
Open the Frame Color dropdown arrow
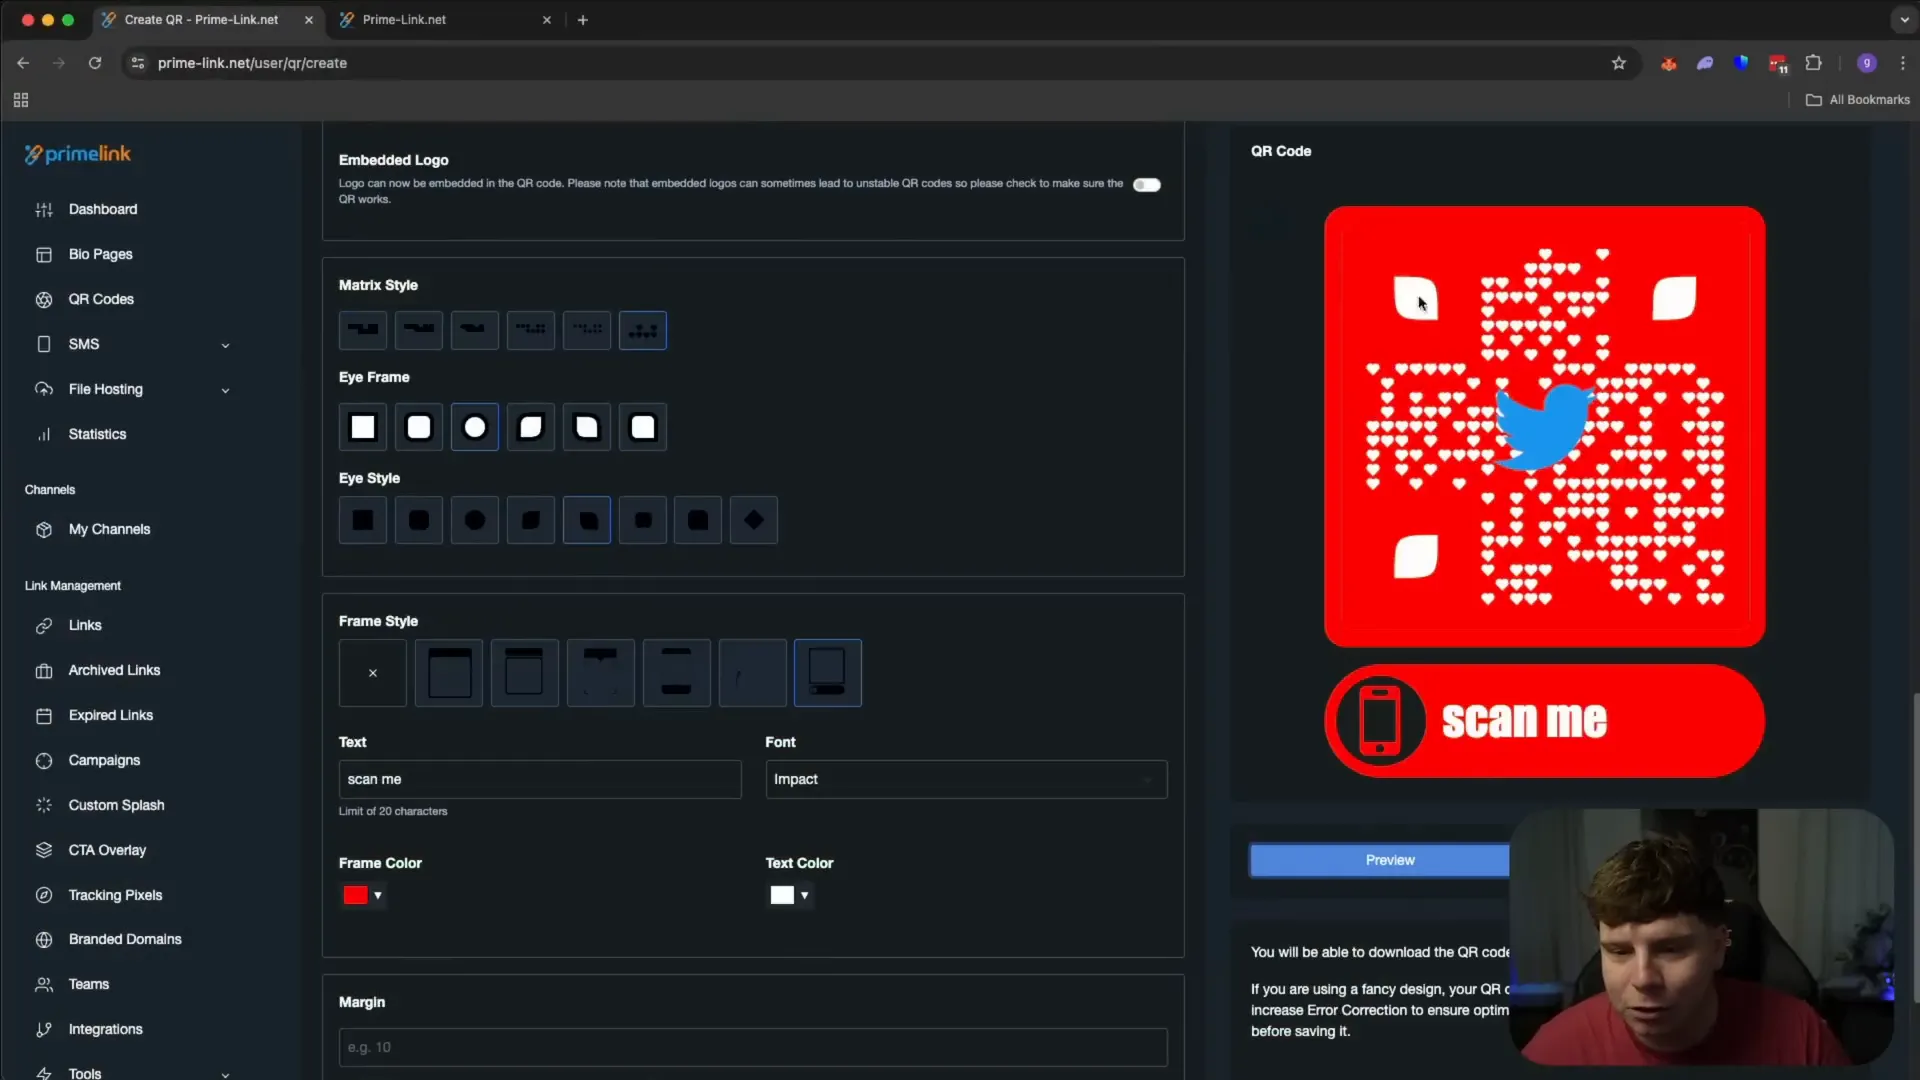click(x=378, y=895)
